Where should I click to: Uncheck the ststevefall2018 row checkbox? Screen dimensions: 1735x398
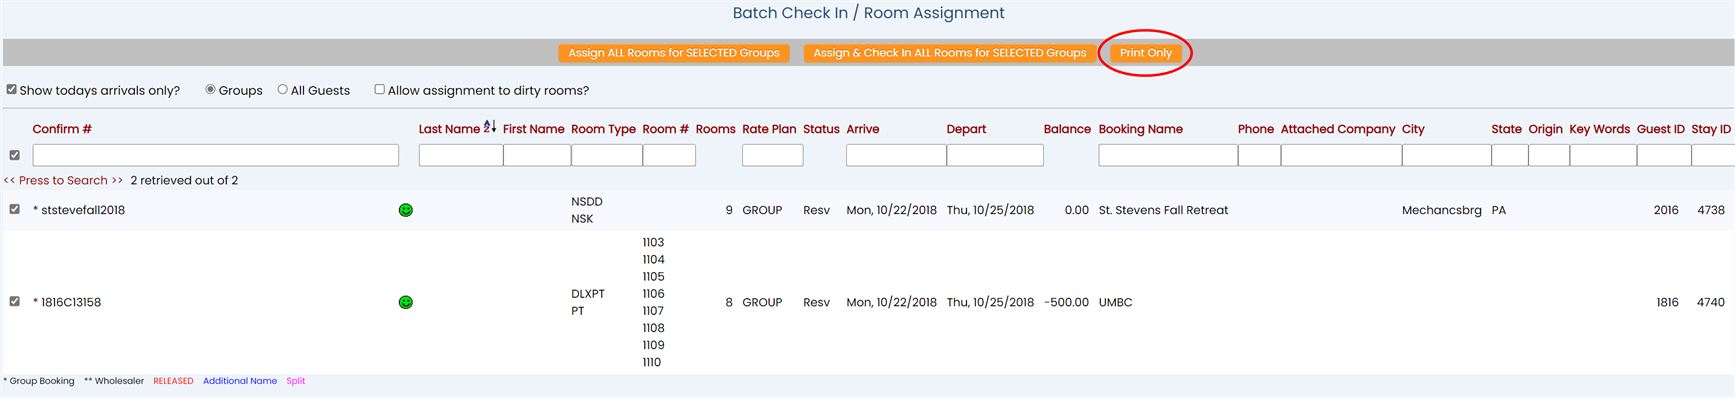(15, 209)
